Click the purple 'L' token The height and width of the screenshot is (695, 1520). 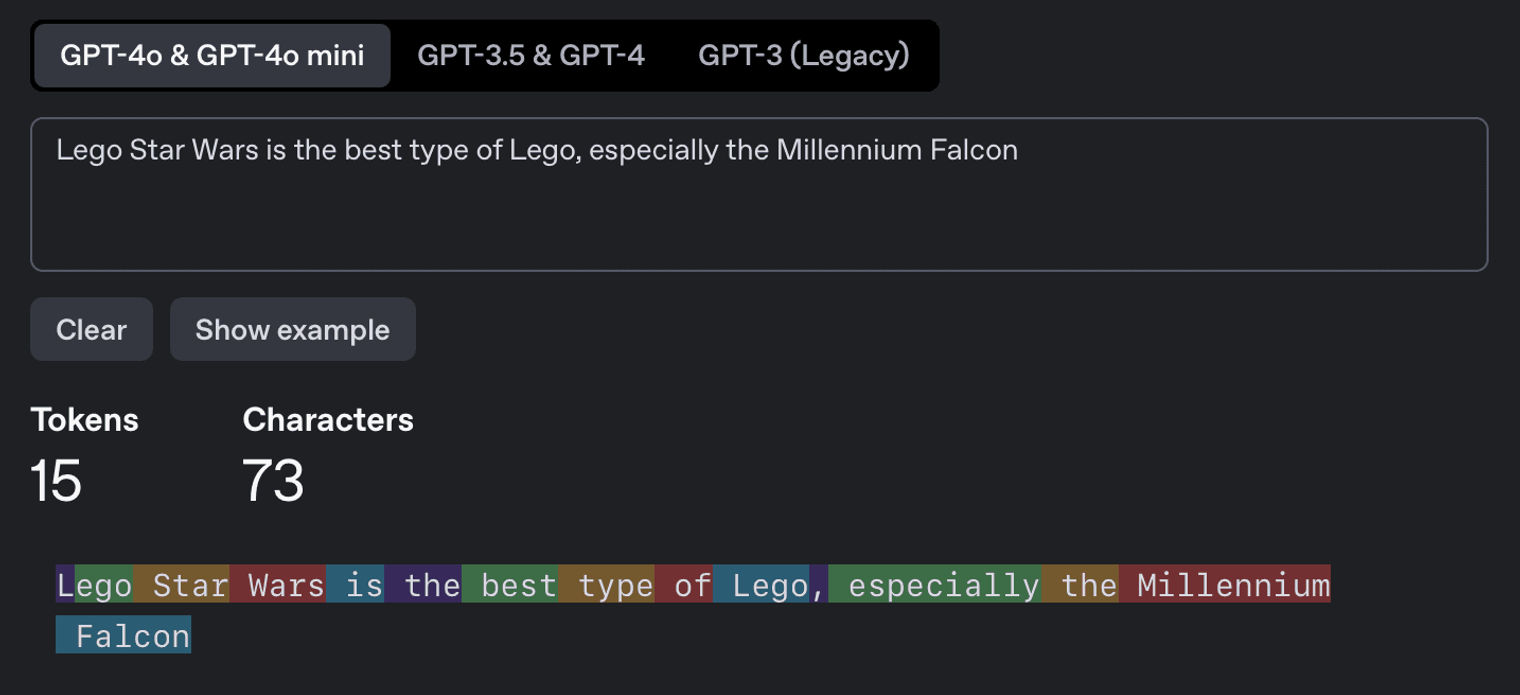65,584
